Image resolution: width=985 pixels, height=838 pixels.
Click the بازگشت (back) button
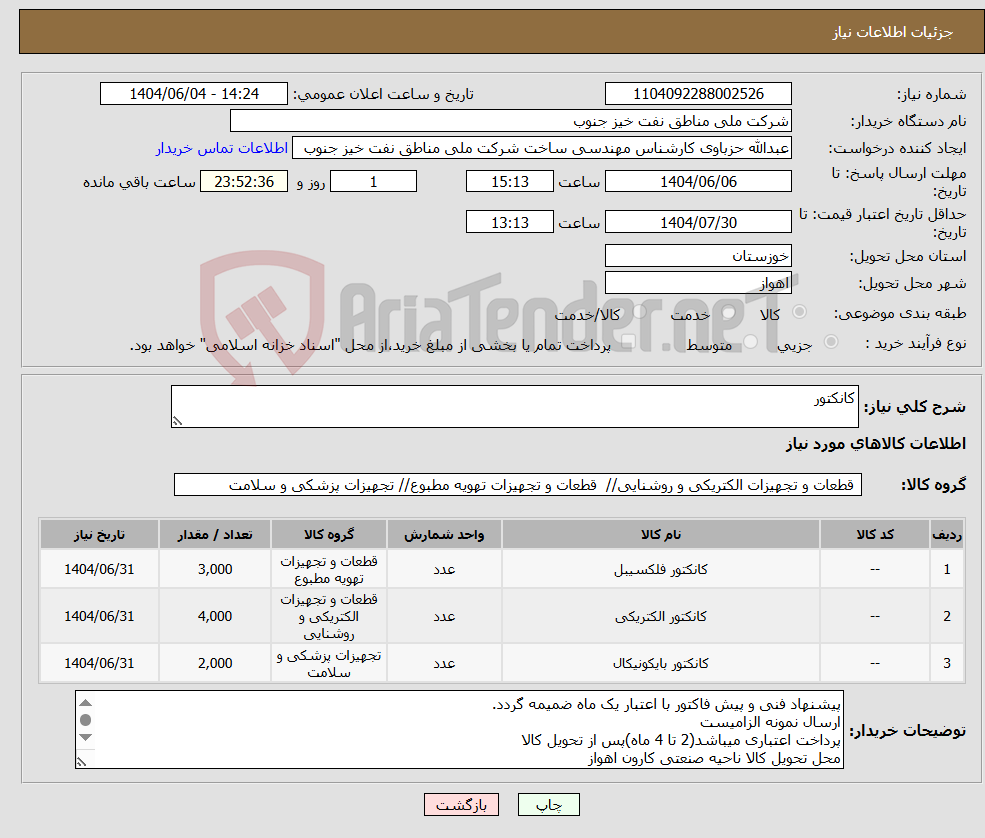click(461, 805)
